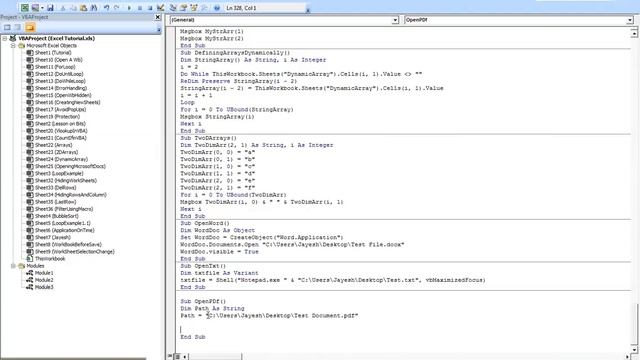Undo the last edit
Image resolution: width=640 pixels, height=360 pixels.
(x=107, y=8)
